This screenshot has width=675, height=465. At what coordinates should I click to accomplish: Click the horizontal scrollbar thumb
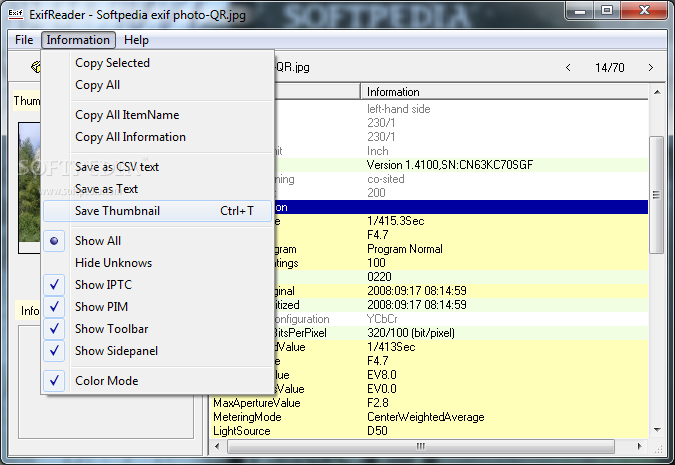pos(421,446)
